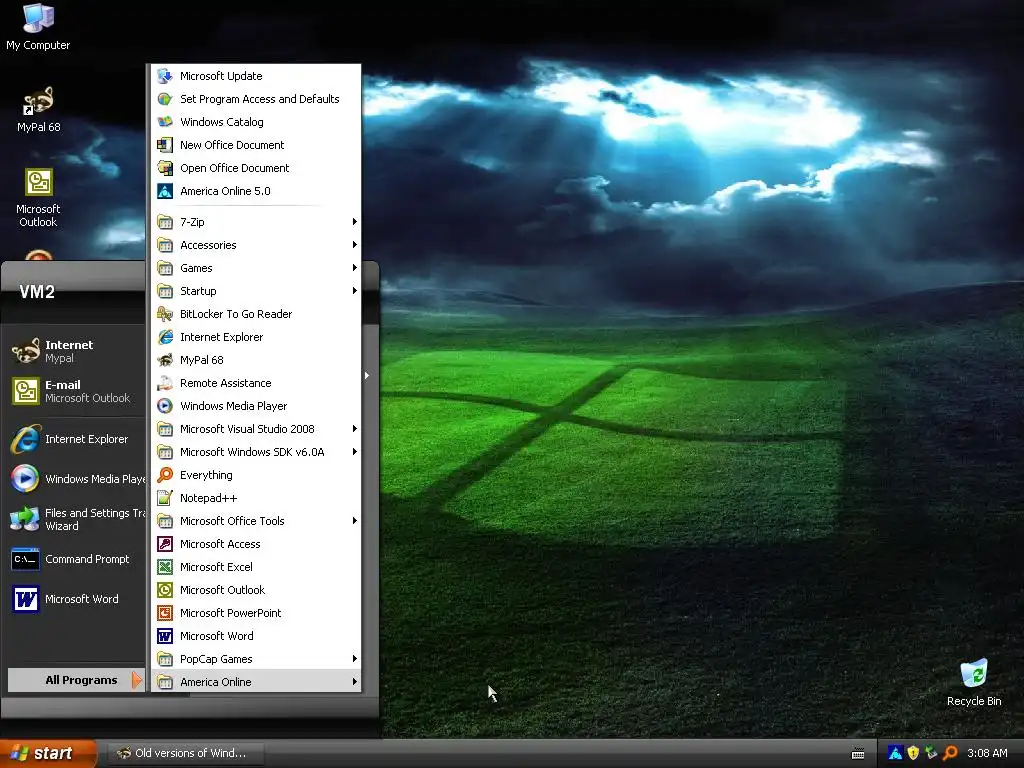
Task: Click the on-screen keyboard icon in the taskbar
Action: pyautogui.click(x=858, y=754)
